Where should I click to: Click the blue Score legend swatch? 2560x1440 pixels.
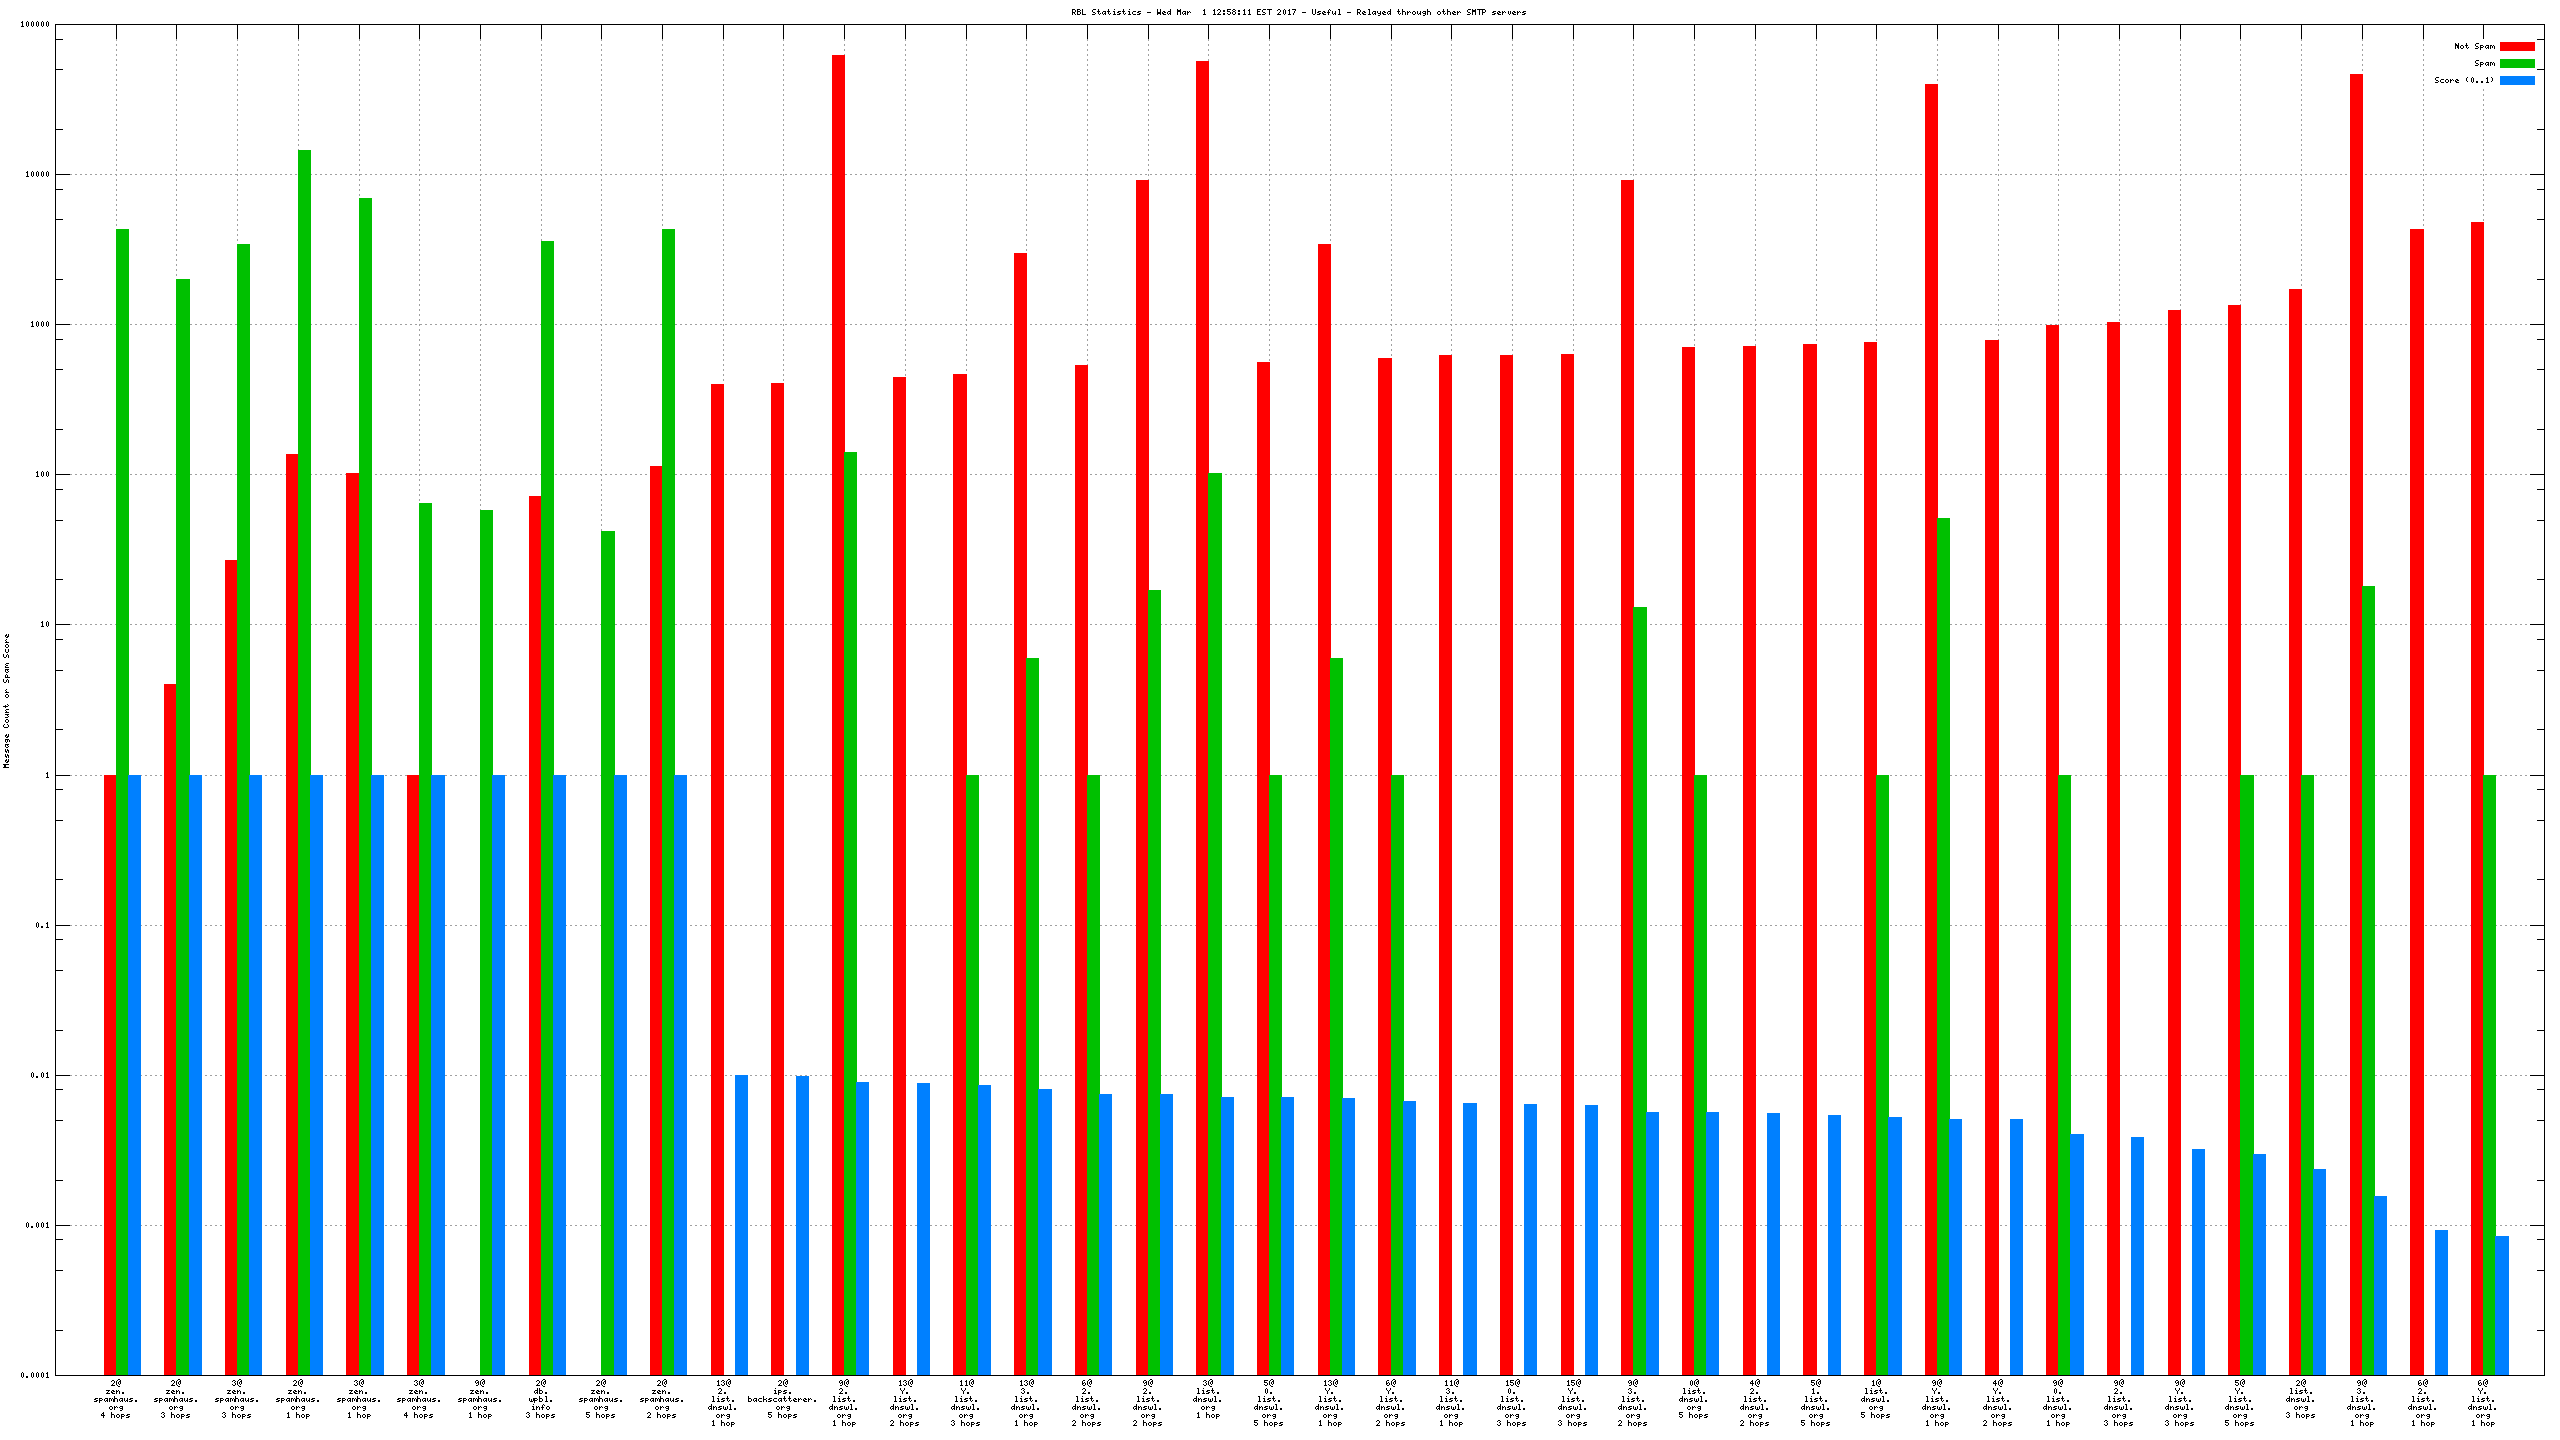(x=2516, y=80)
